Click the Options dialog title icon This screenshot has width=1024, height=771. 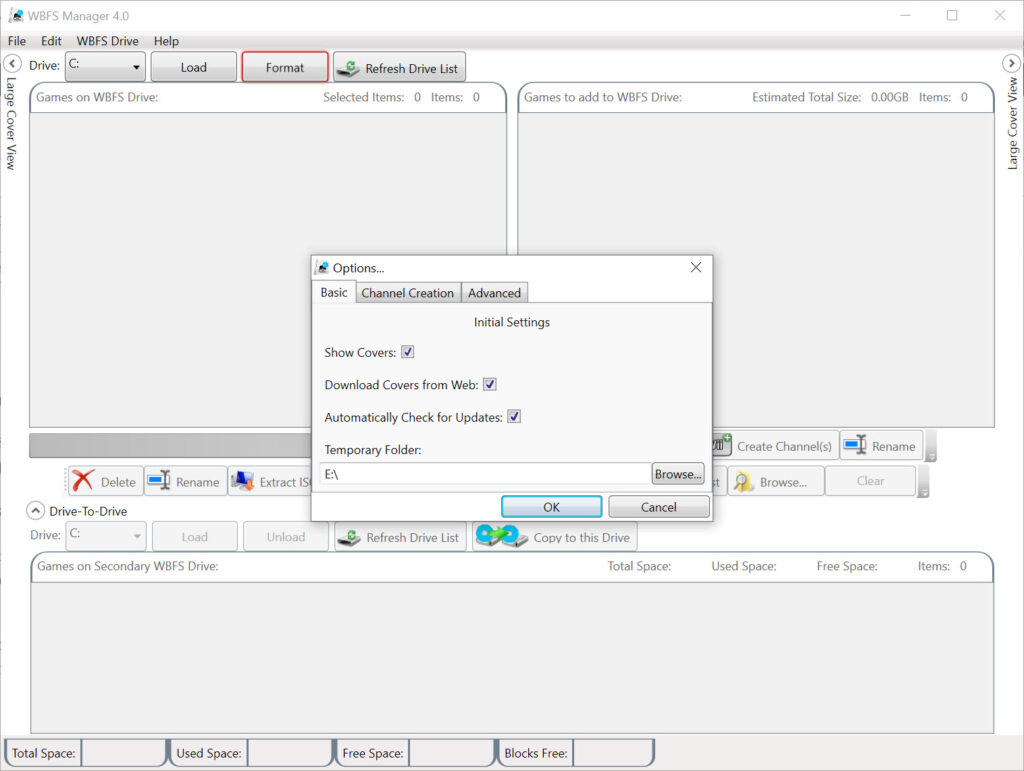point(322,268)
